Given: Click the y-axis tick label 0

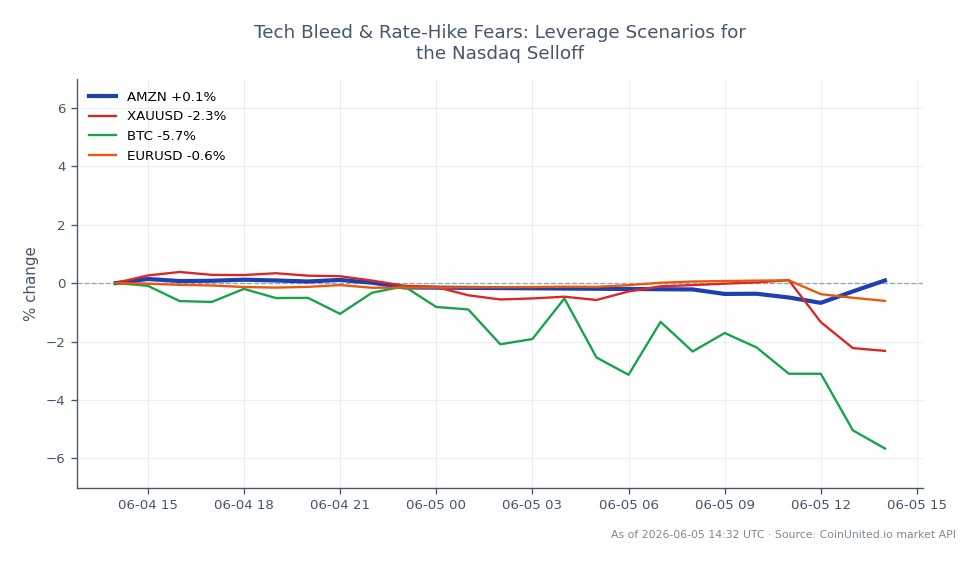Looking at the screenshot, I should 62,284.
